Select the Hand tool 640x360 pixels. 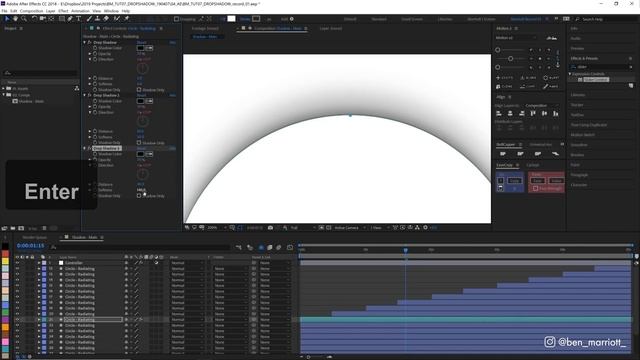(16, 19)
